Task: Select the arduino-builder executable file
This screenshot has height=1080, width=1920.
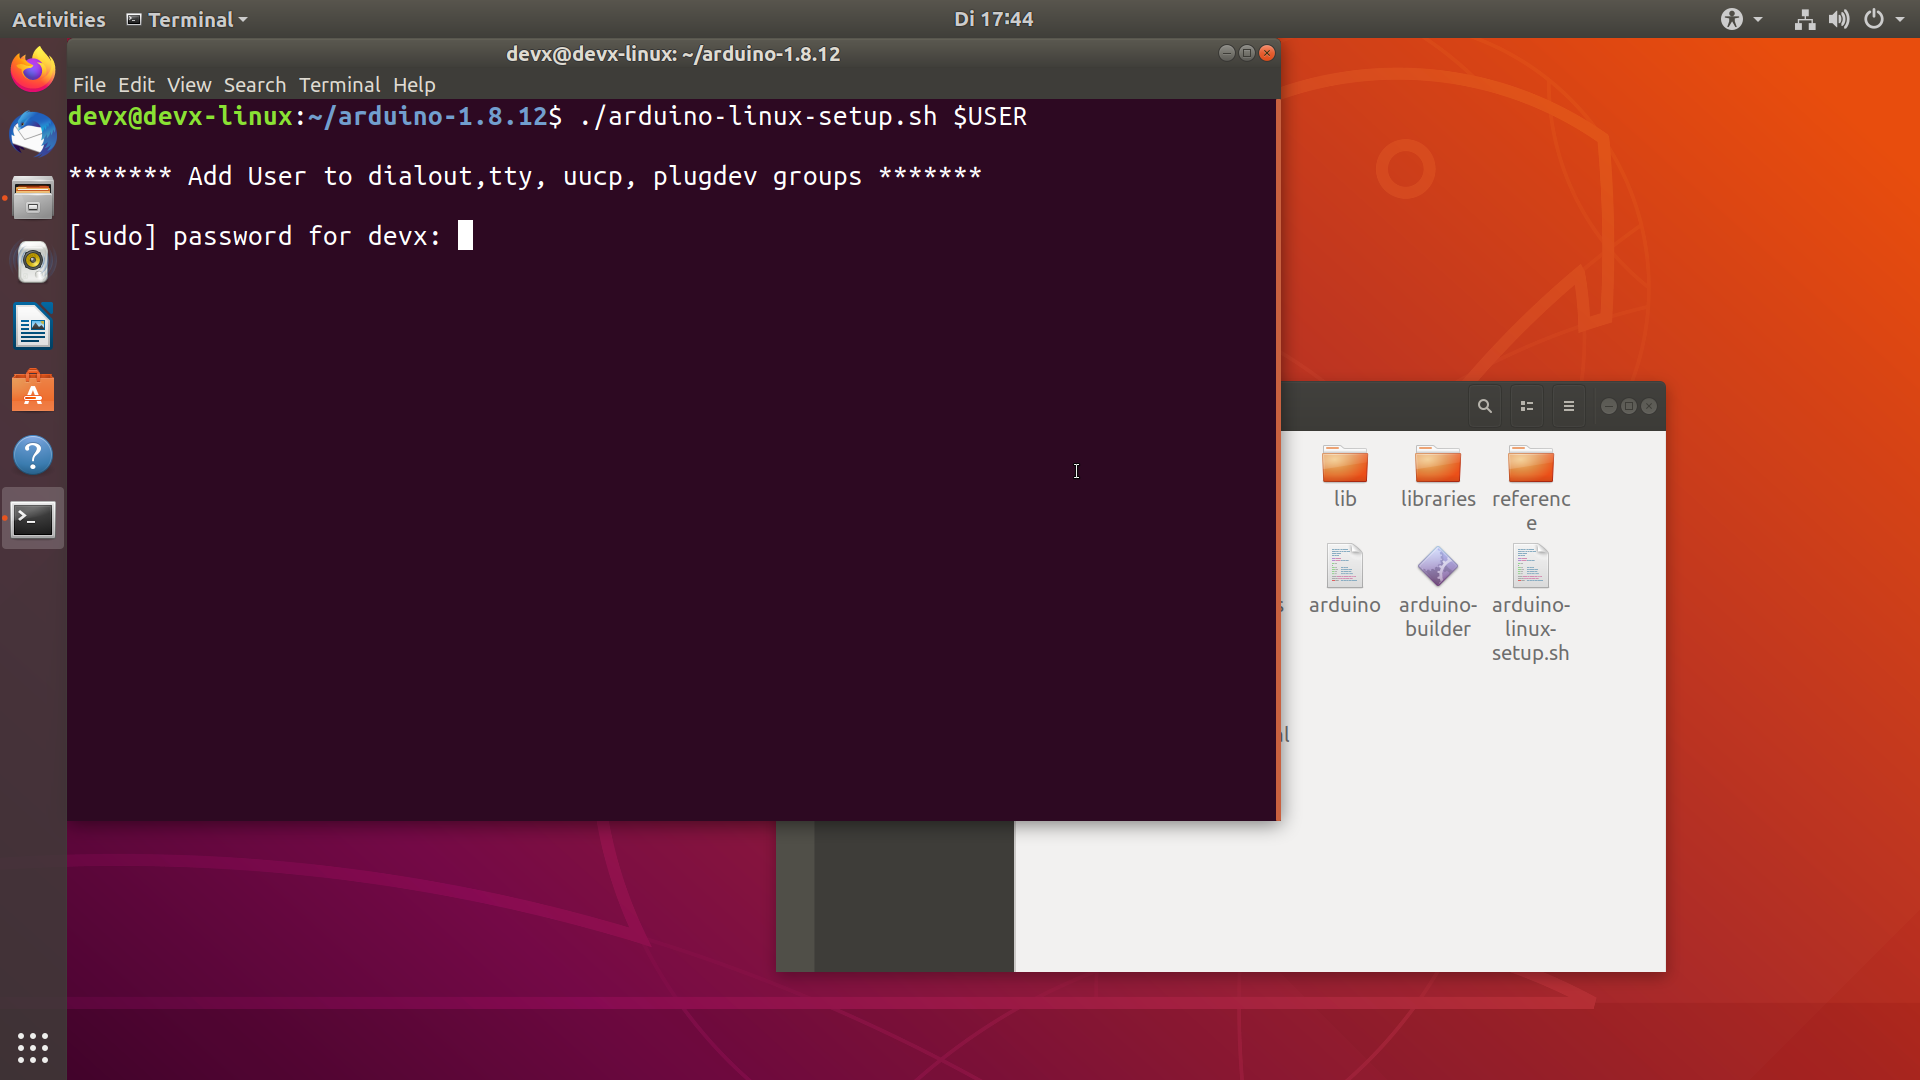Action: [1438, 591]
